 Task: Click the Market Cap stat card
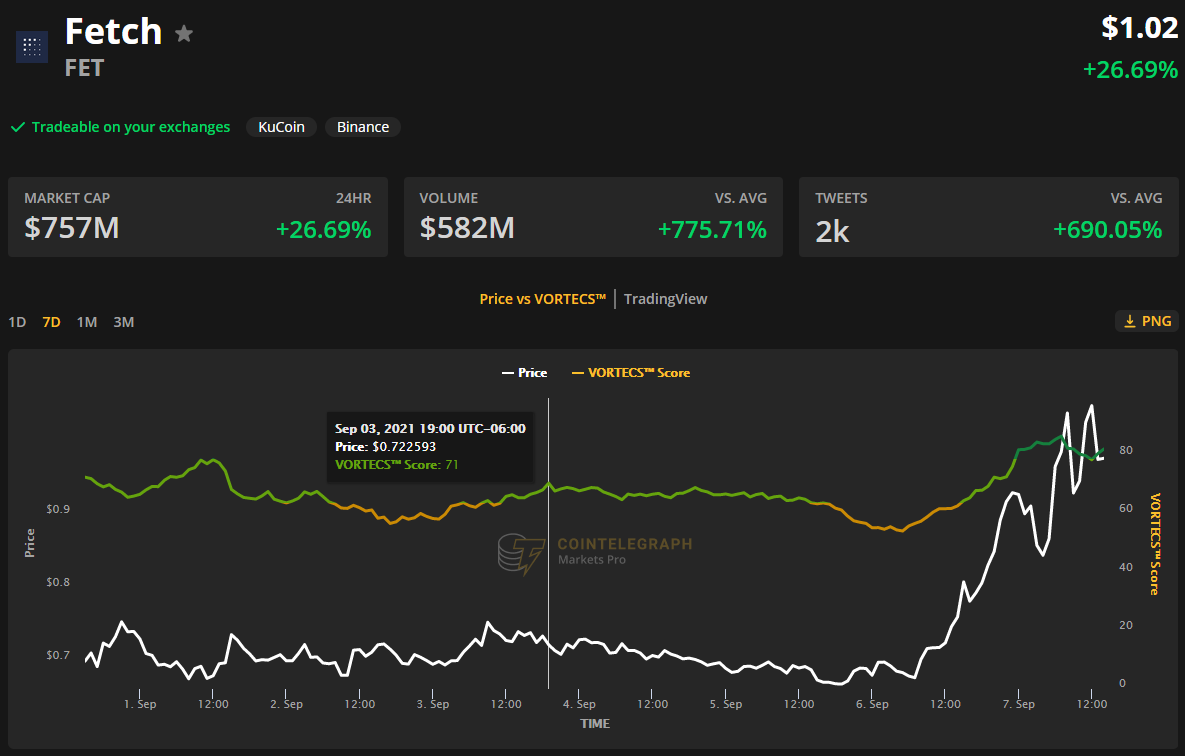pyautogui.click(x=198, y=217)
